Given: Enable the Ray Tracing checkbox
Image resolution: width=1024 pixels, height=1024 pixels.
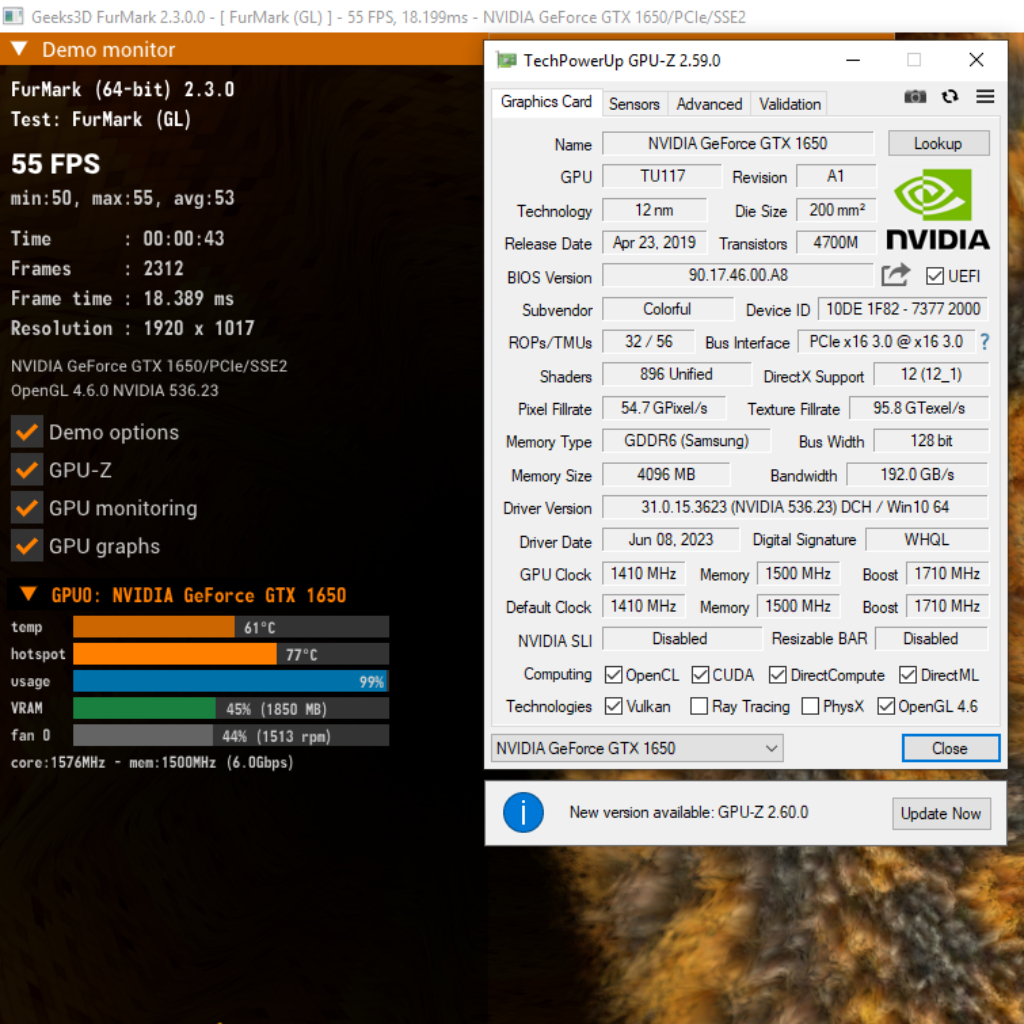Looking at the screenshot, I should [699, 706].
